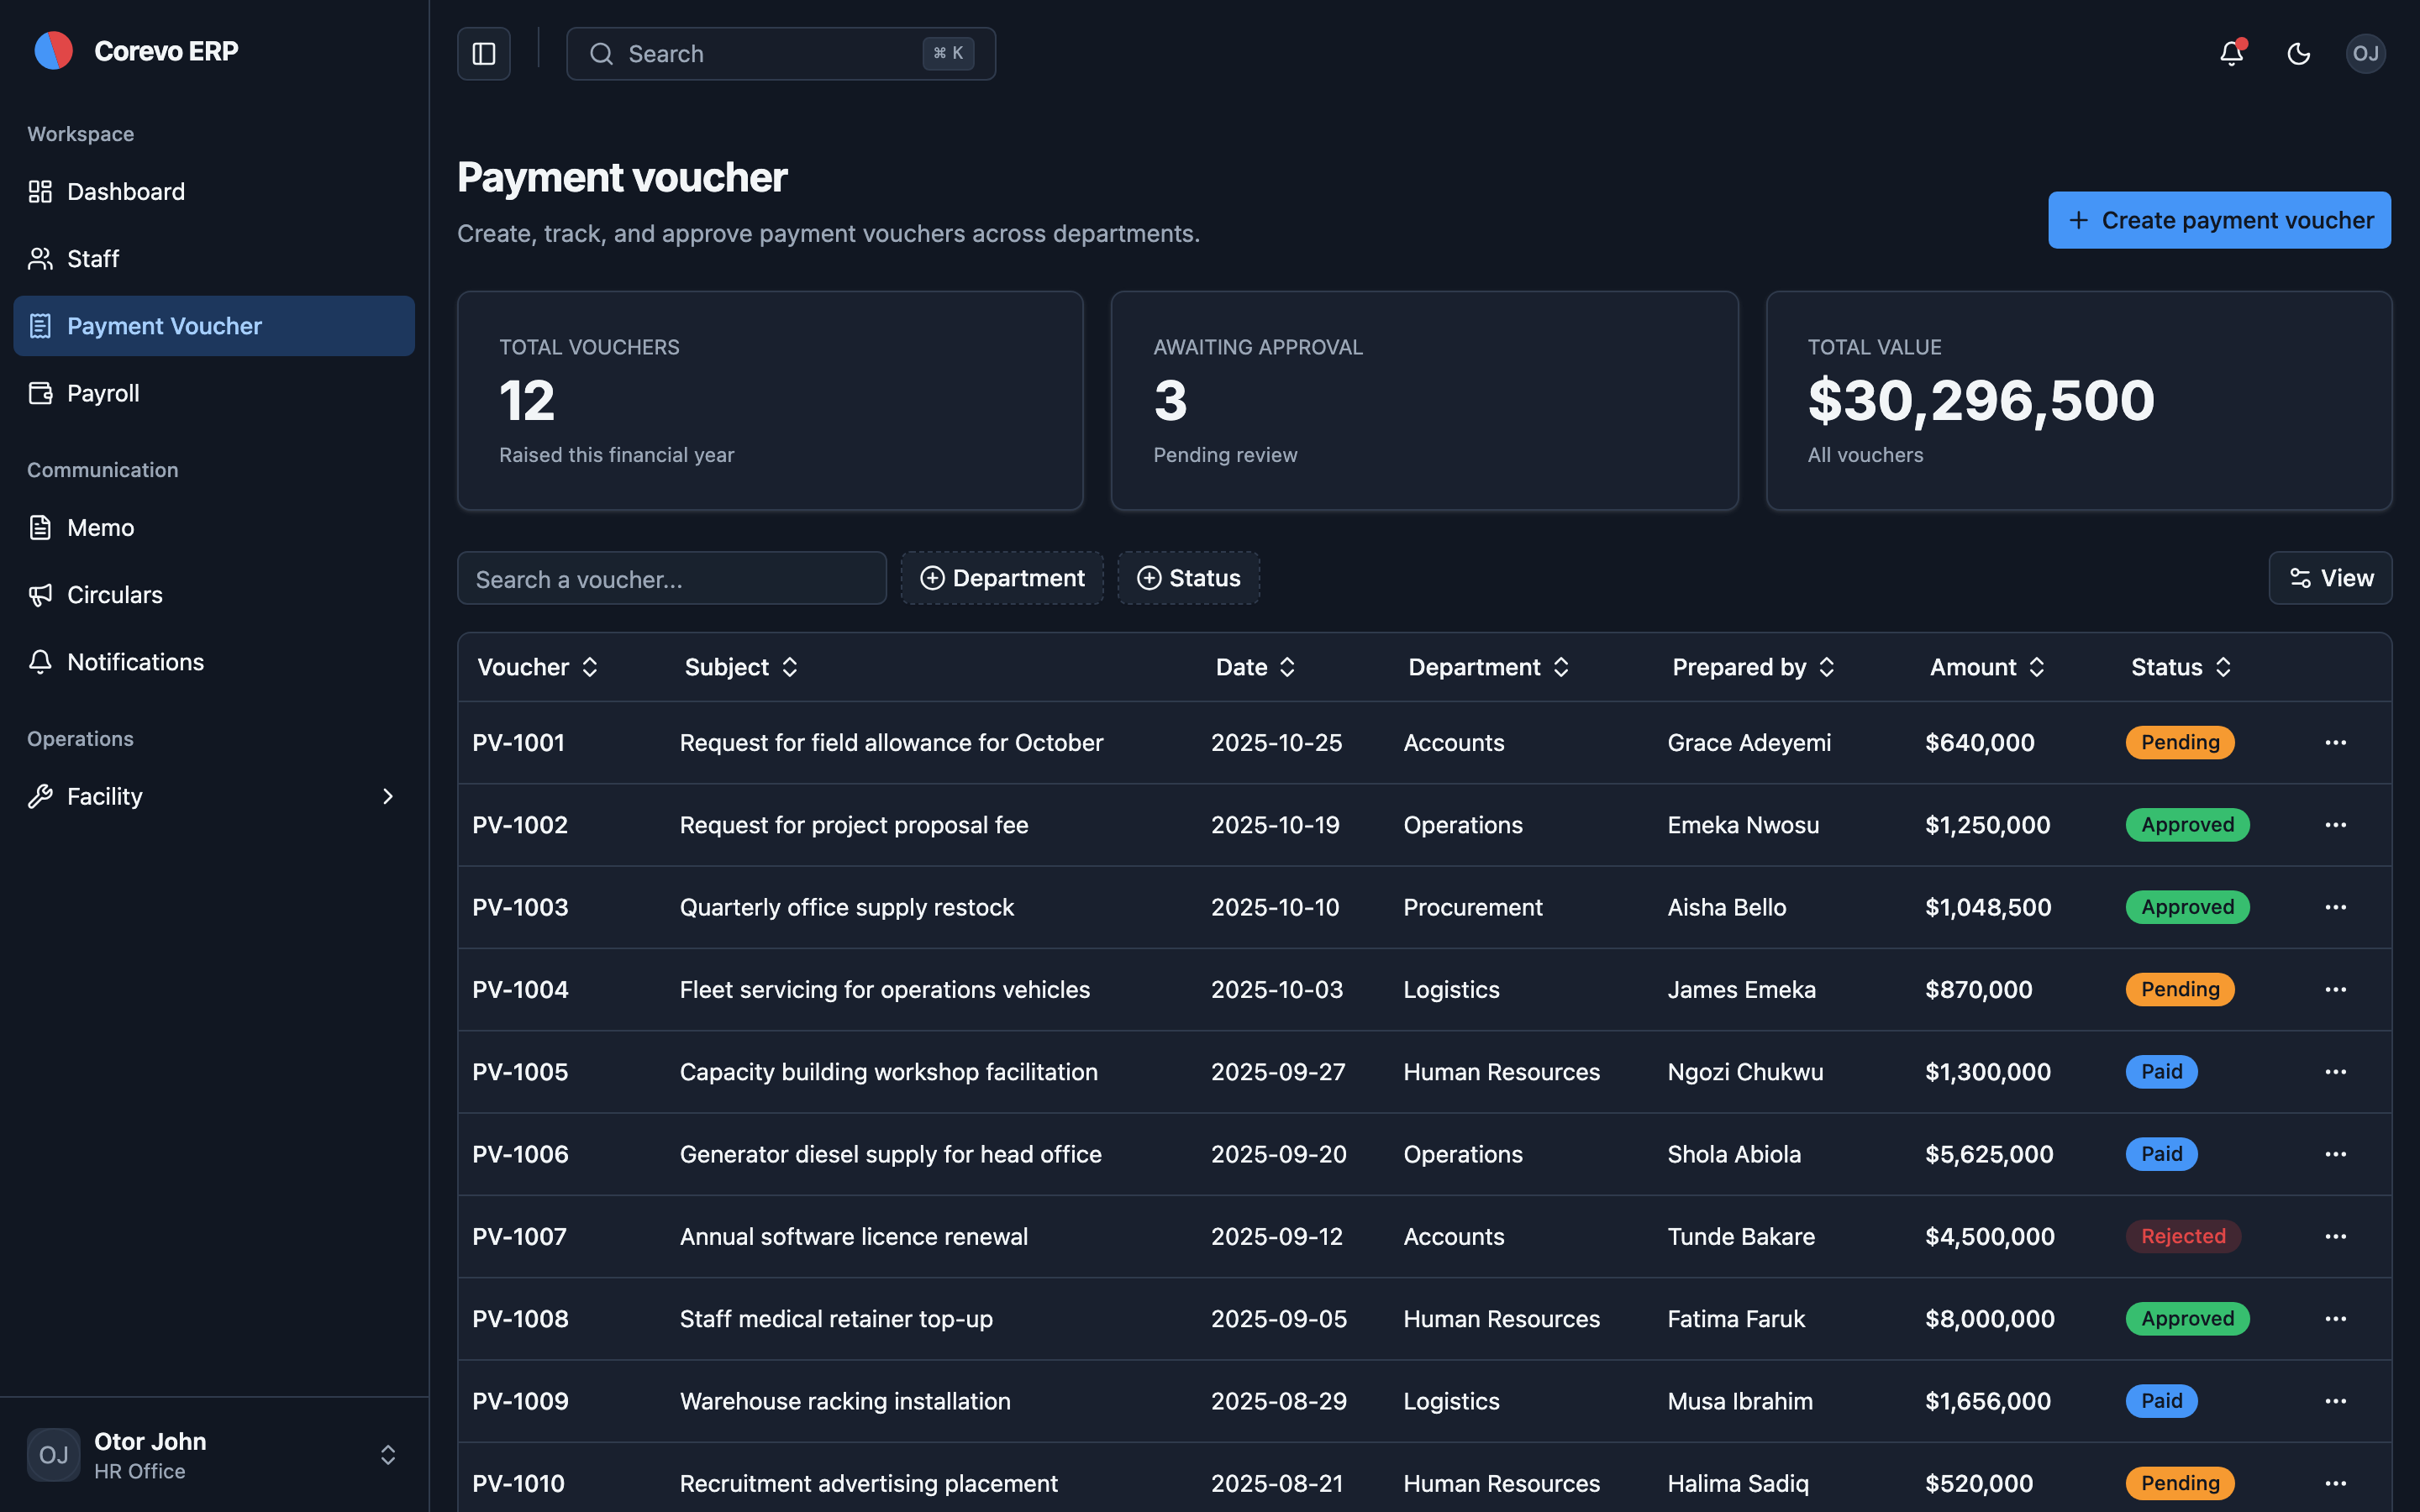Click the Awaiting Approval card

1424,401
